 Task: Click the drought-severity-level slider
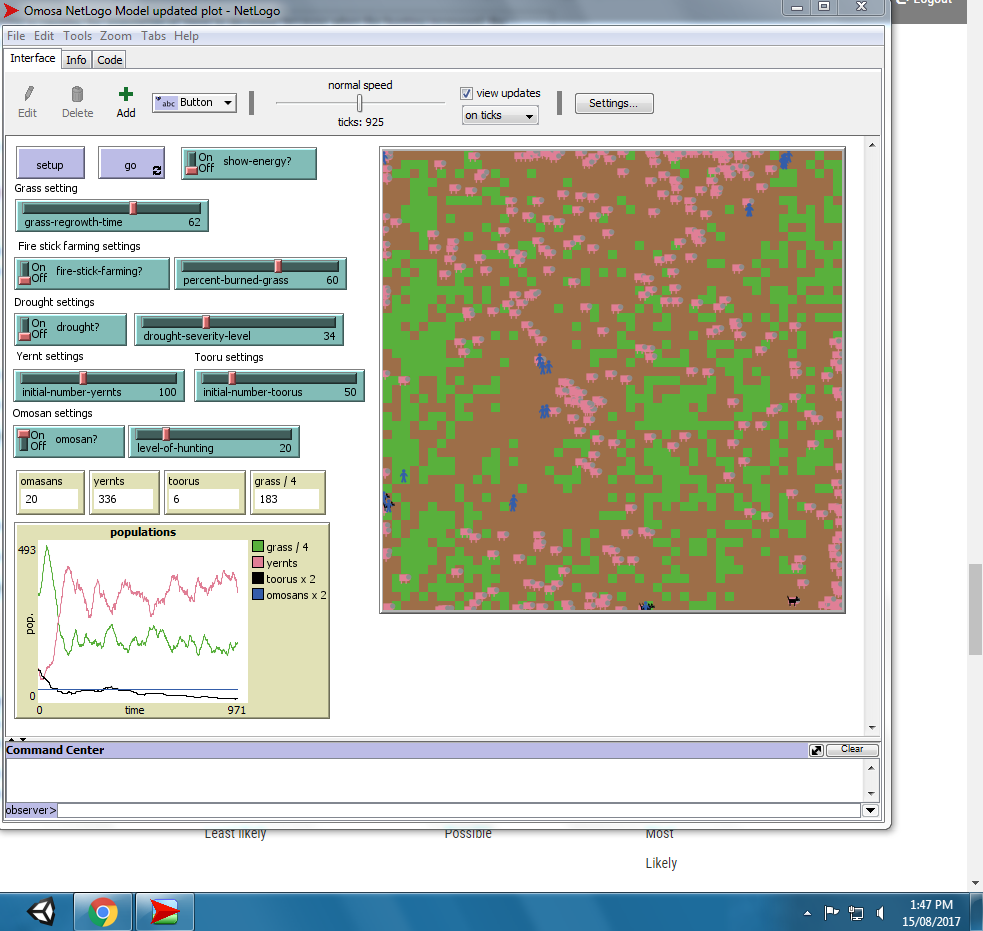(x=239, y=329)
